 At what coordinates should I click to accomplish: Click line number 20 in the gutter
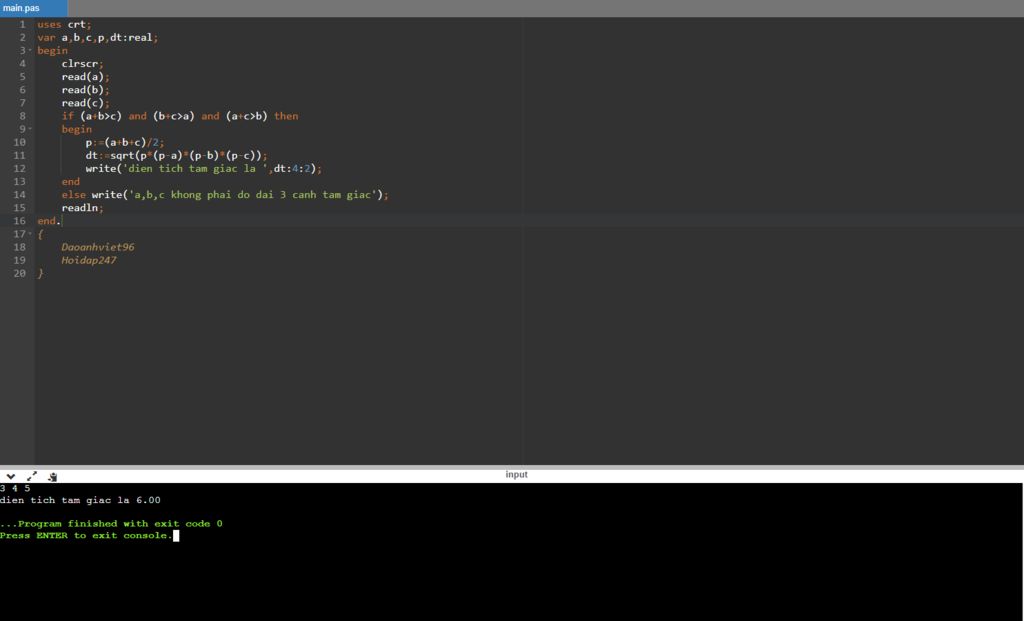click(20, 273)
